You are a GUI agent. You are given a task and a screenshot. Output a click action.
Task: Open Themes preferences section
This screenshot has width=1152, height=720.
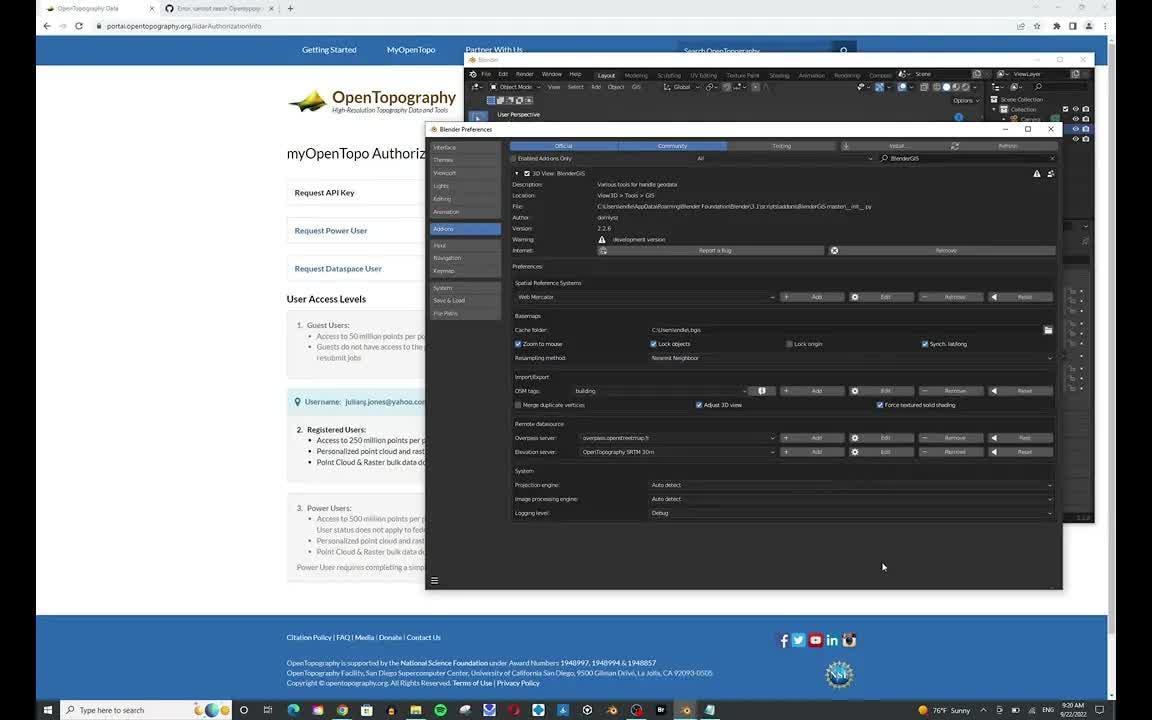(465, 160)
